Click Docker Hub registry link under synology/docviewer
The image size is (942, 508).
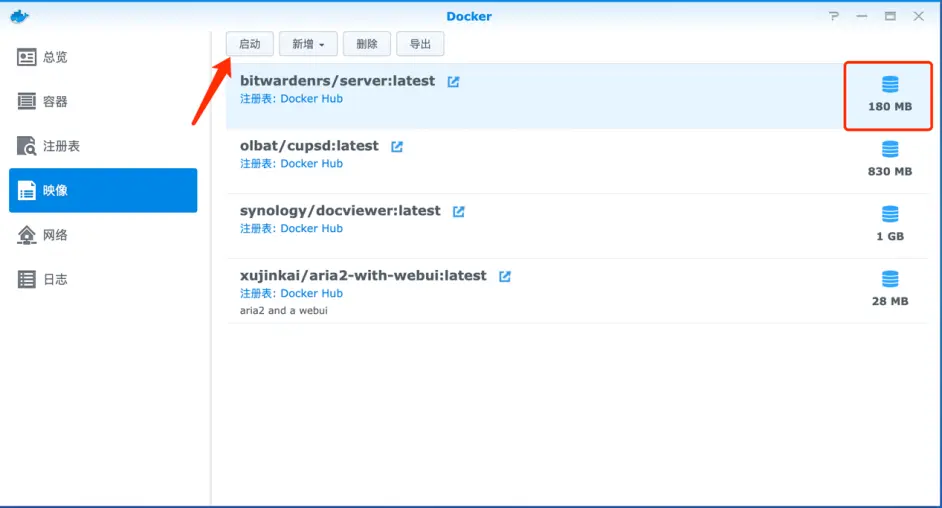pyautogui.click(x=311, y=229)
